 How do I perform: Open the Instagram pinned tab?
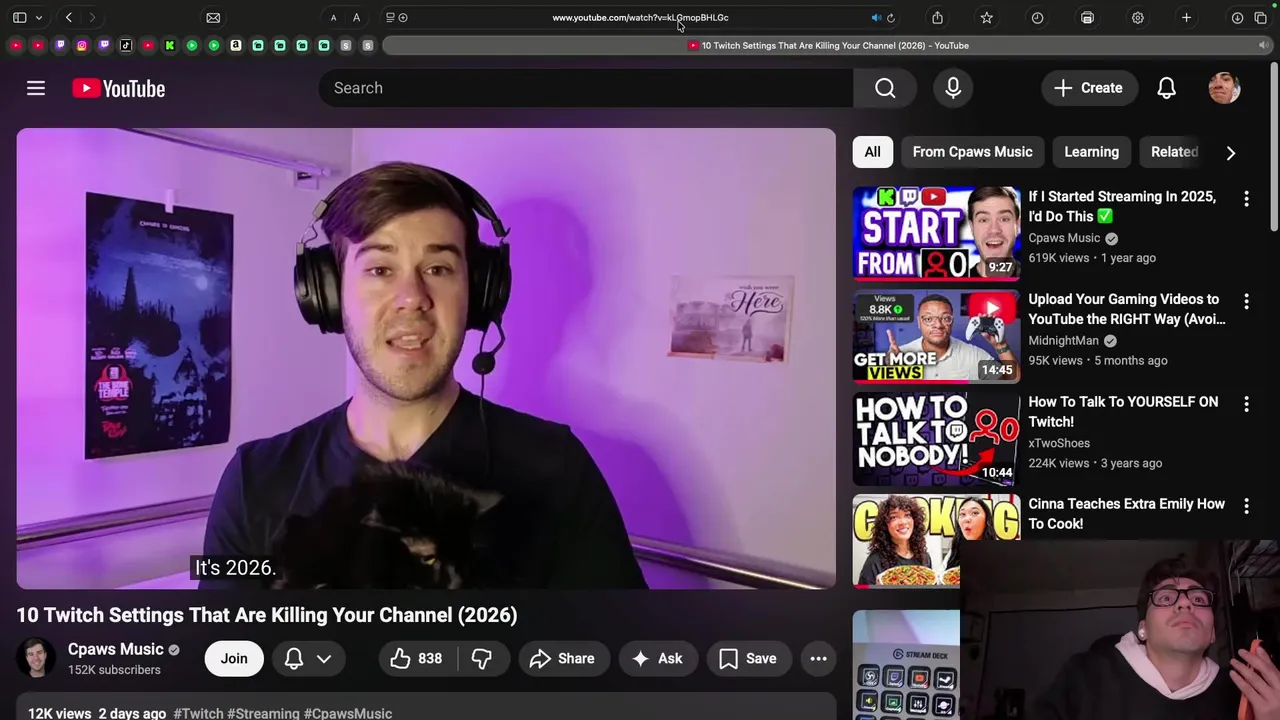tap(82, 45)
